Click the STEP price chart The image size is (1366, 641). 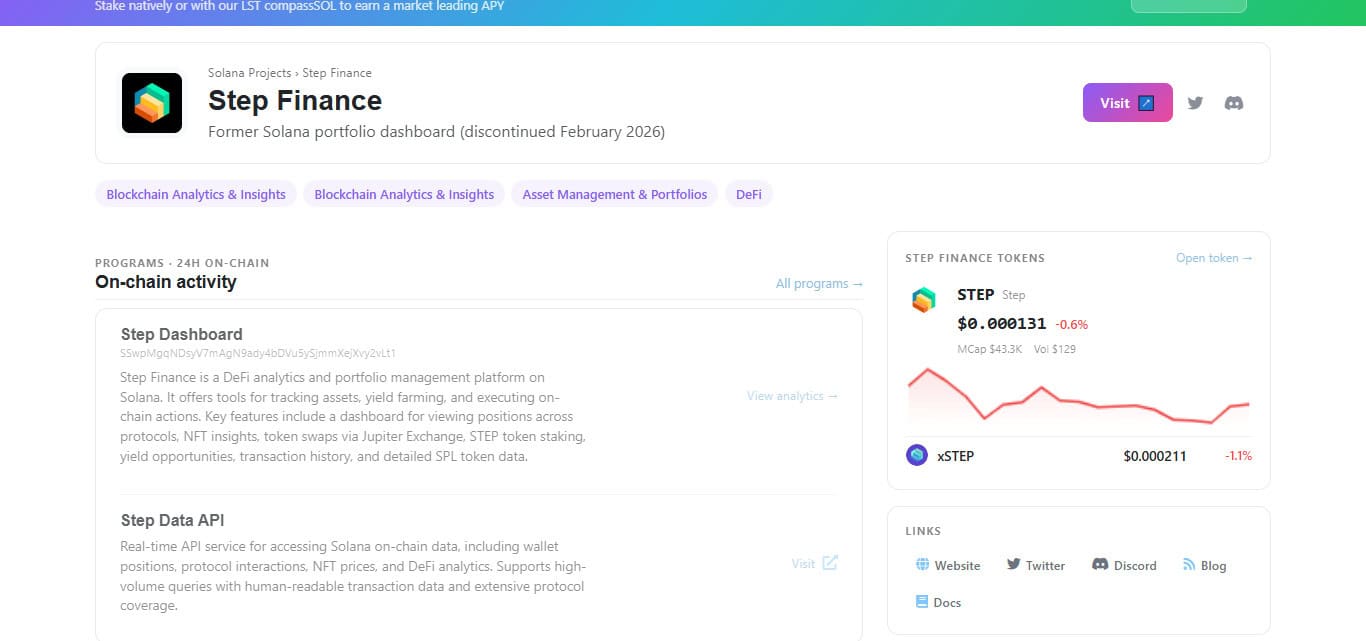point(1078,398)
